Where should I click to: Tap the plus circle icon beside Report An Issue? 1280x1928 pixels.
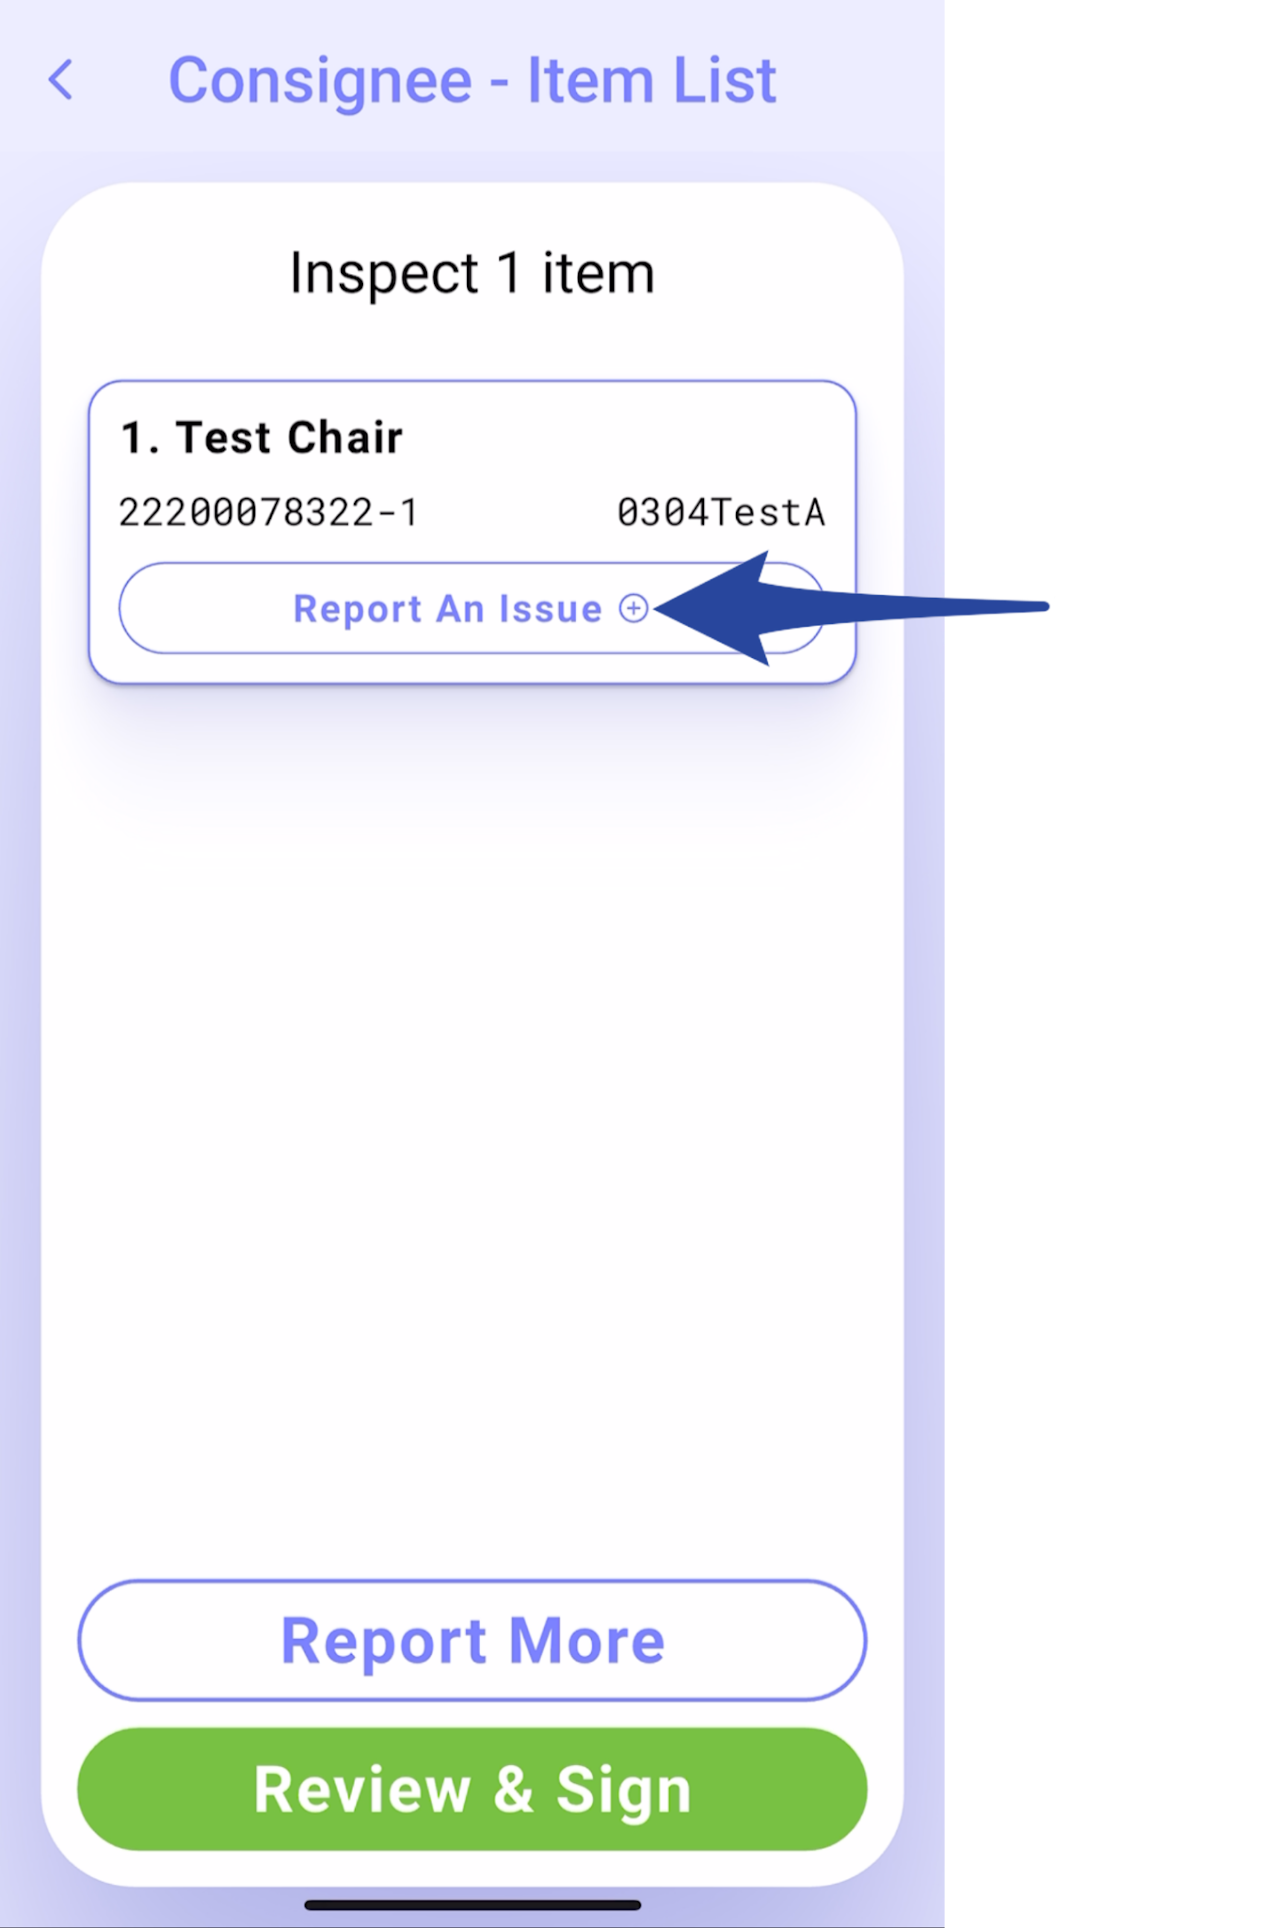(x=633, y=608)
